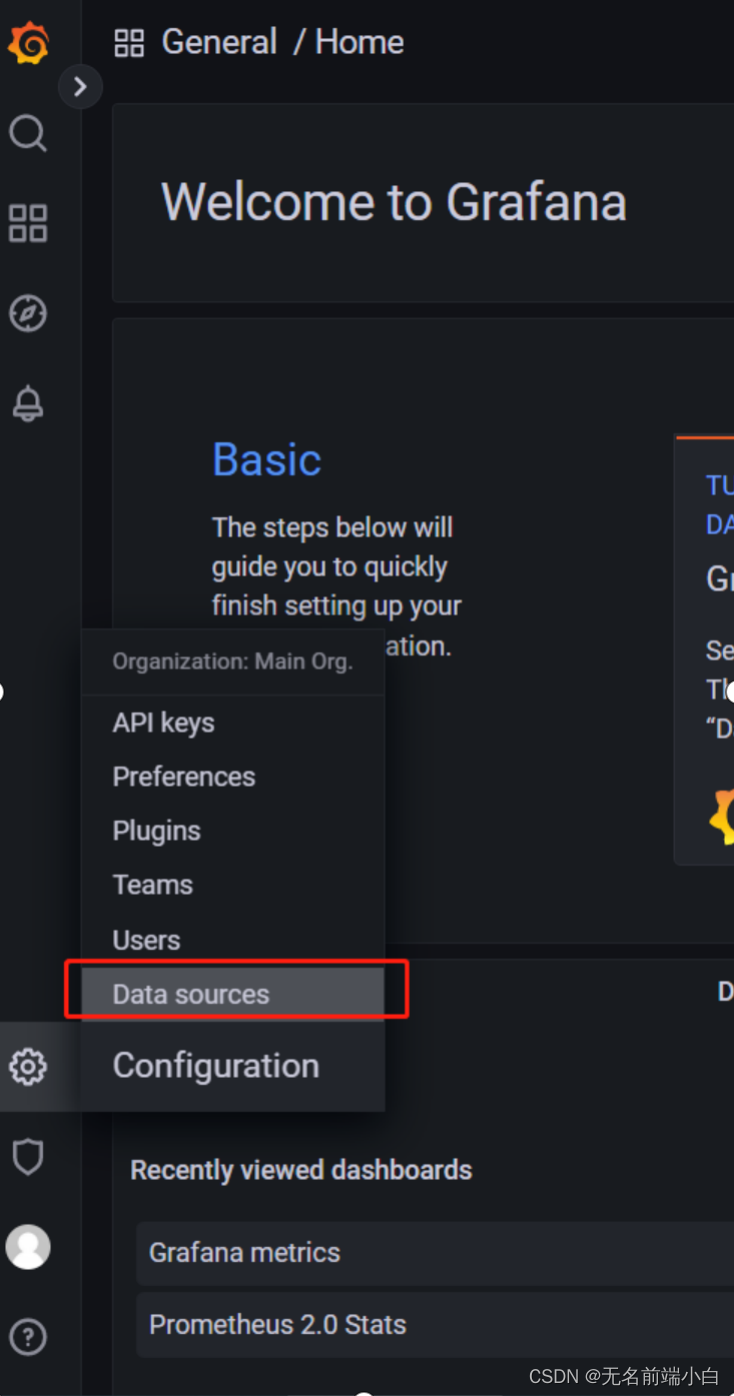Open the Grafana metrics dashboard
The width and height of the screenshot is (734, 1396).
[436, 1253]
